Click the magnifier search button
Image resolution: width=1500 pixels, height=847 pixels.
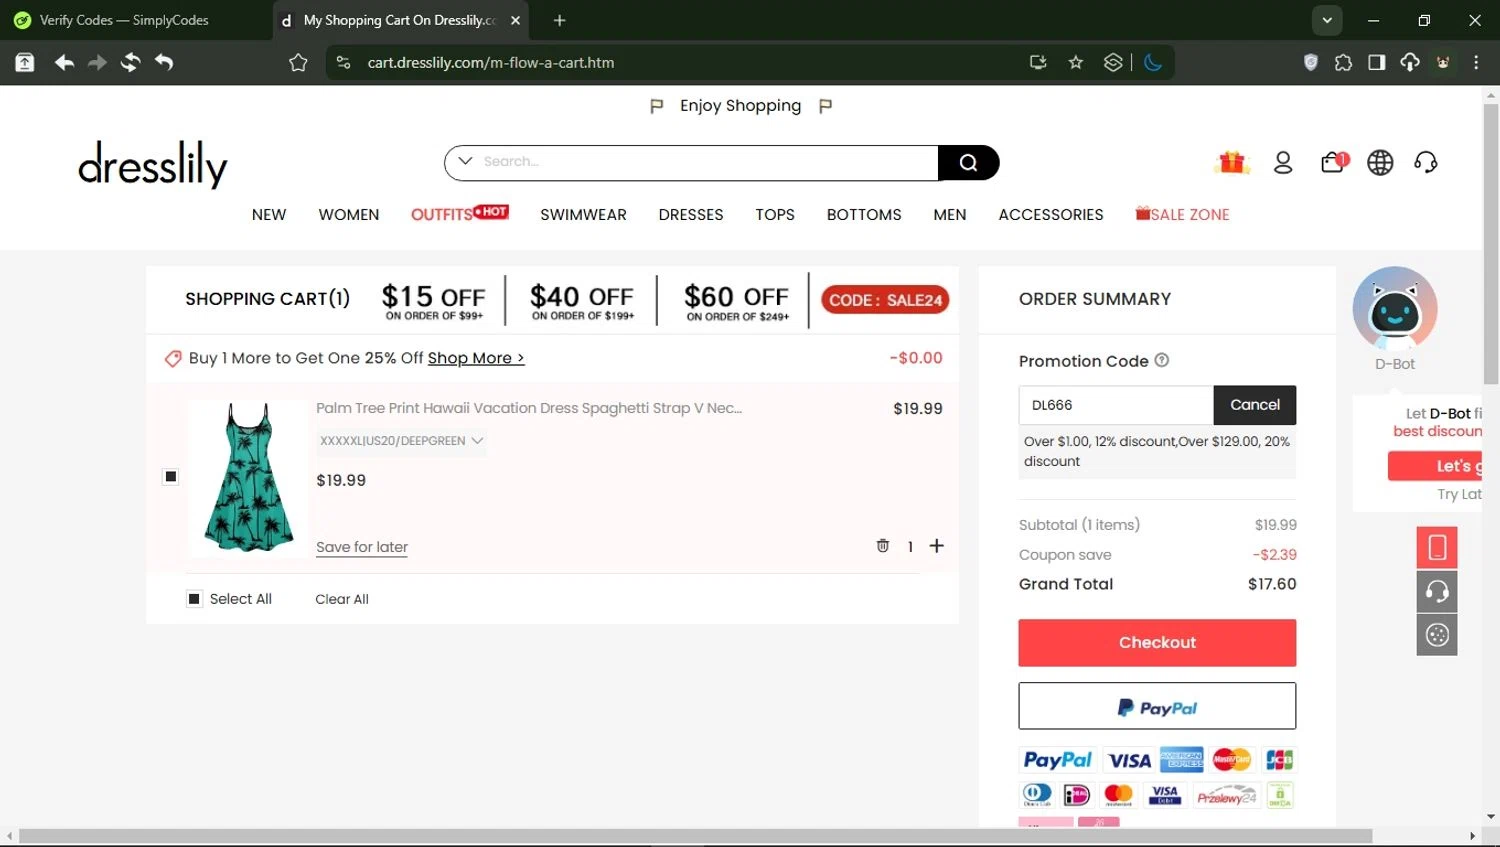pos(968,163)
